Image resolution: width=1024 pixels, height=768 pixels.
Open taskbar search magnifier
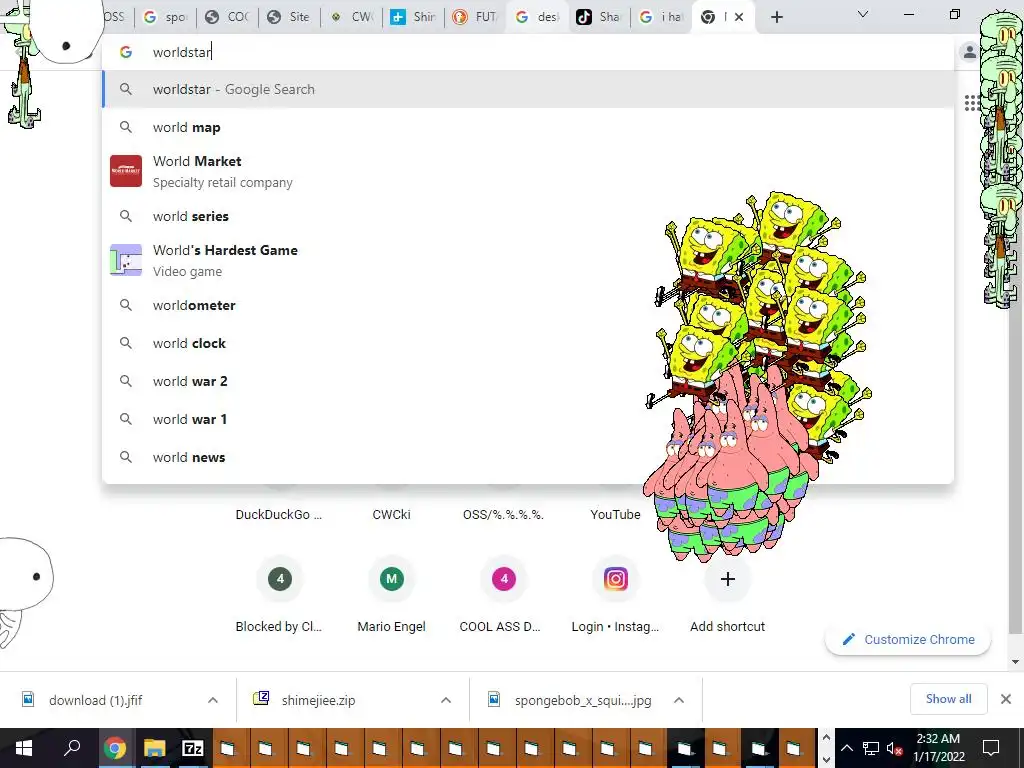pyautogui.click(x=72, y=748)
